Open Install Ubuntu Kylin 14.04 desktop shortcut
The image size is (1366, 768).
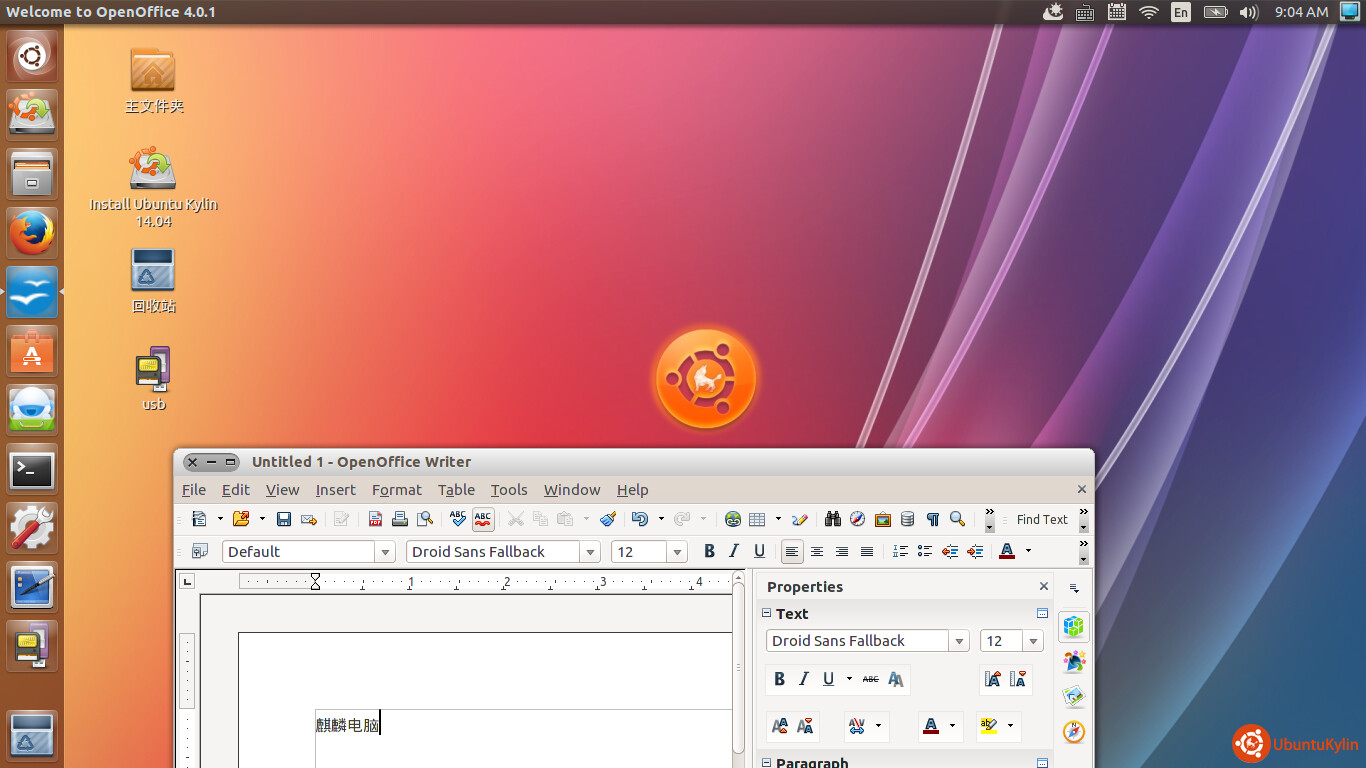click(153, 168)
